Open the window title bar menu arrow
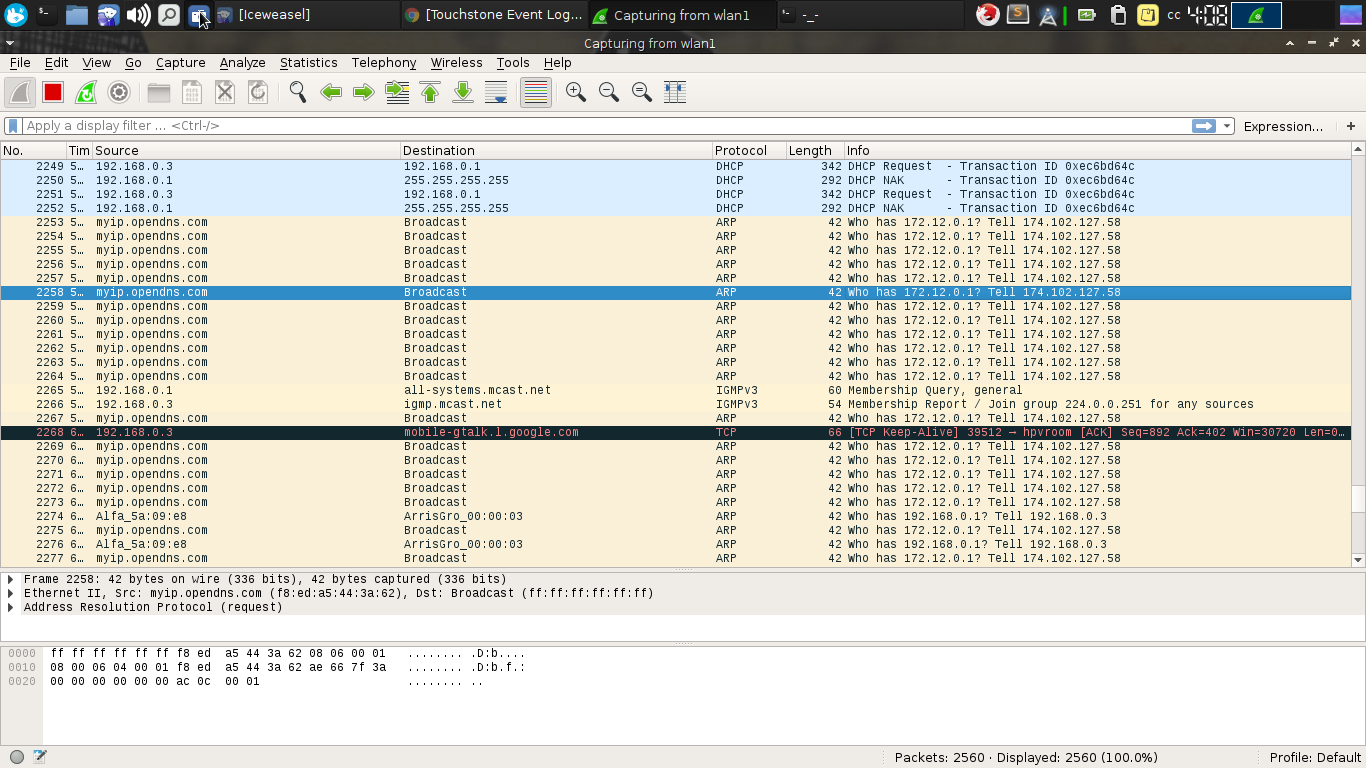Image resolution: width=1366 pixels, height=768 pixels. click(9, 43)
